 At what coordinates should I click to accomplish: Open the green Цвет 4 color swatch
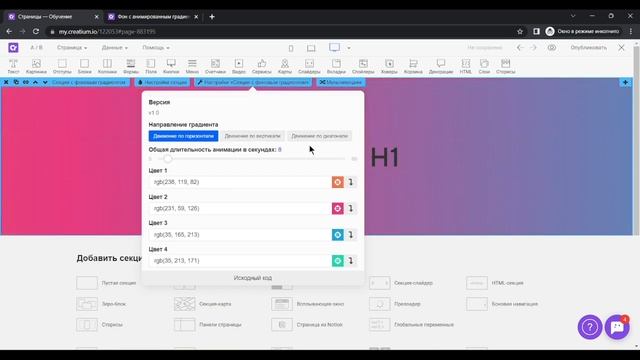point(338,260)
